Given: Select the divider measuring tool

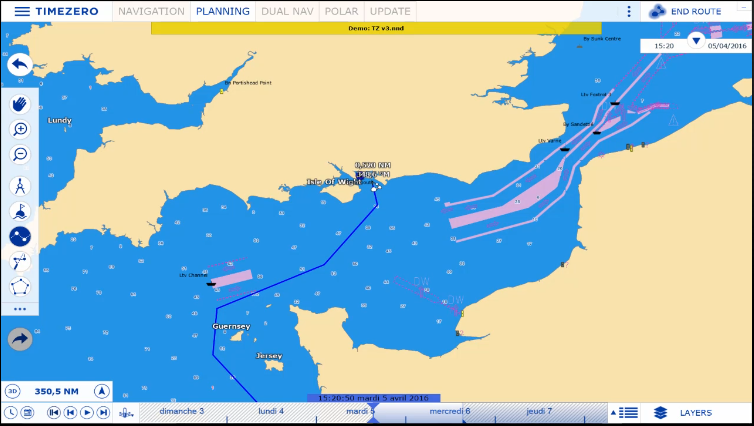Looking at the screenshot, I should pyautogui.click(x=20, y=186).
